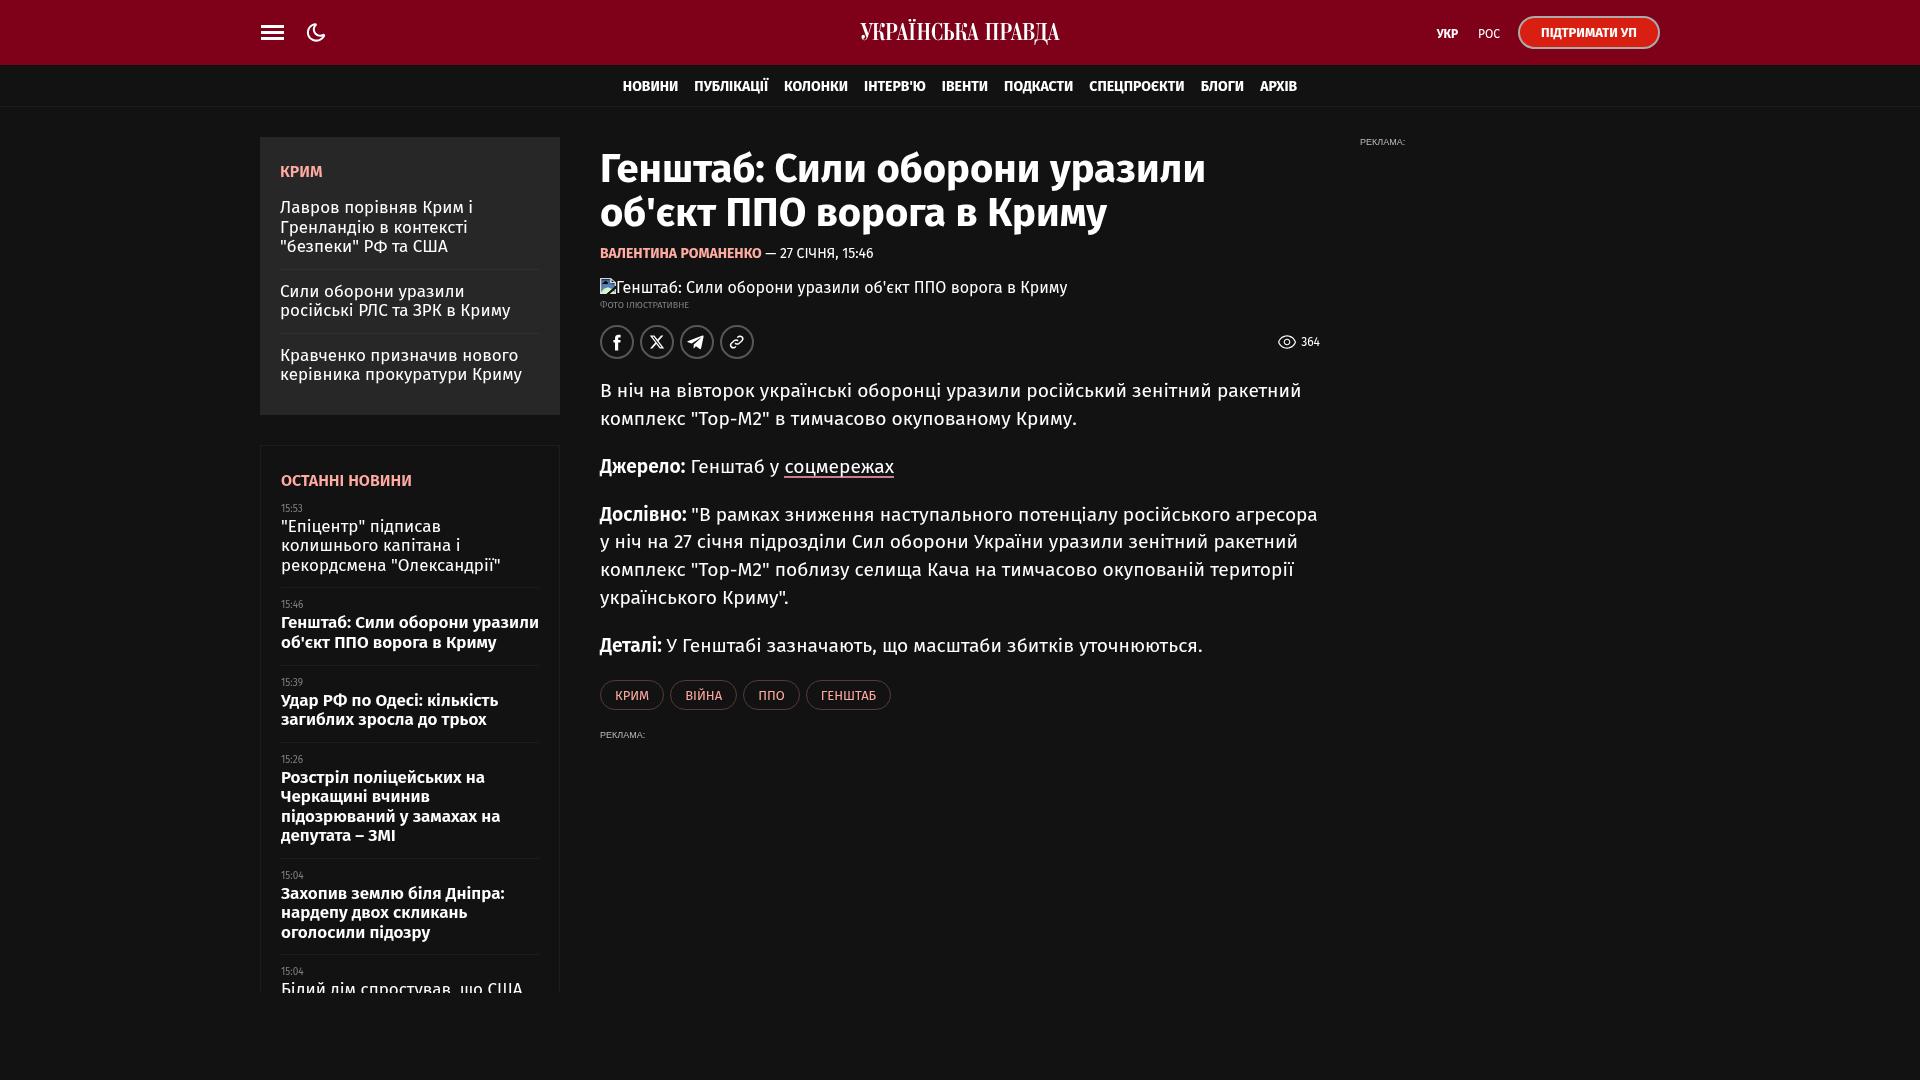Share article on Facebook
This screenshot has height=1080, width=1920.
617,342
